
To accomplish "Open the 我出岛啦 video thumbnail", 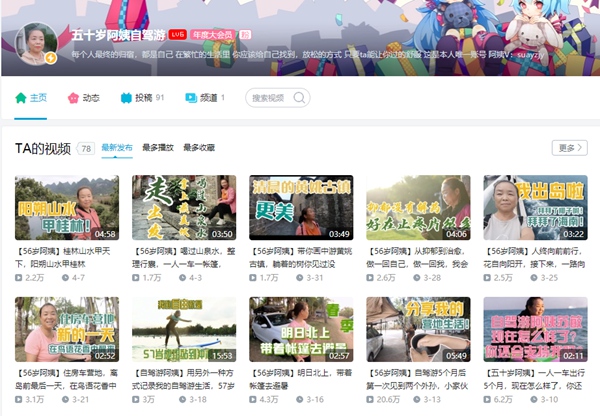I will point(535,208).
